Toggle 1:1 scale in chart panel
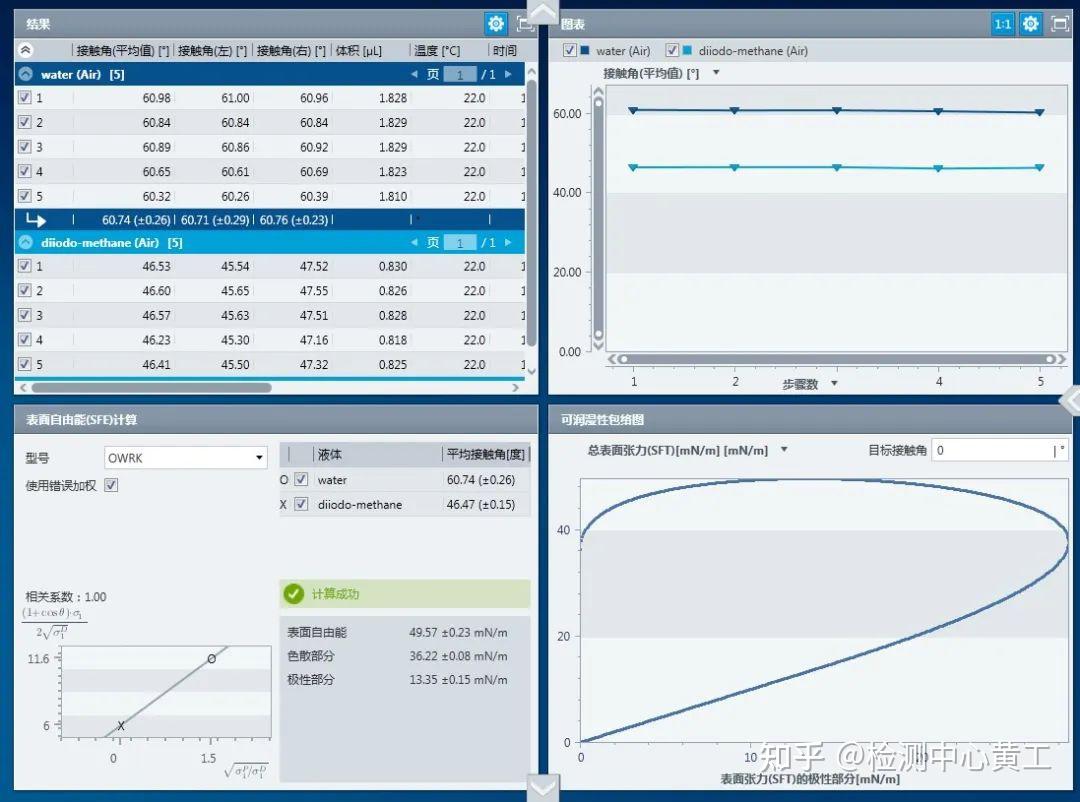 click(1003, 24)
